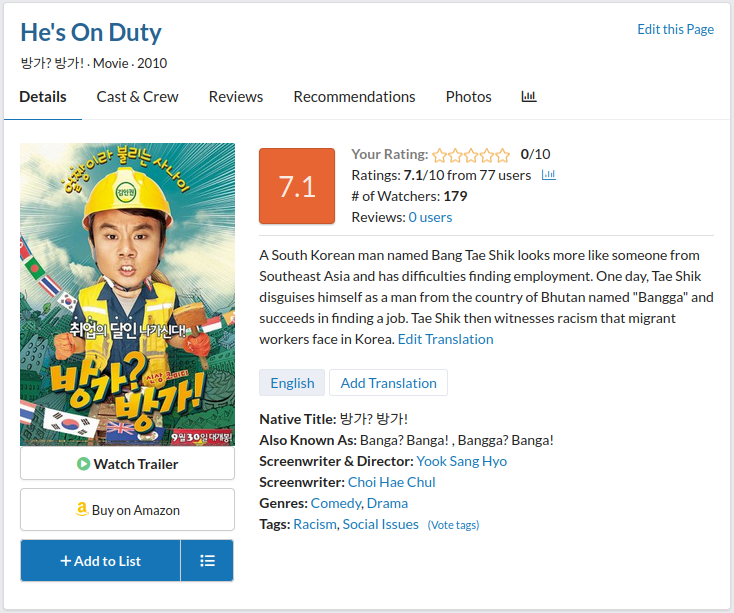Click the orange 7.1 score box

[x=297, y=186]
